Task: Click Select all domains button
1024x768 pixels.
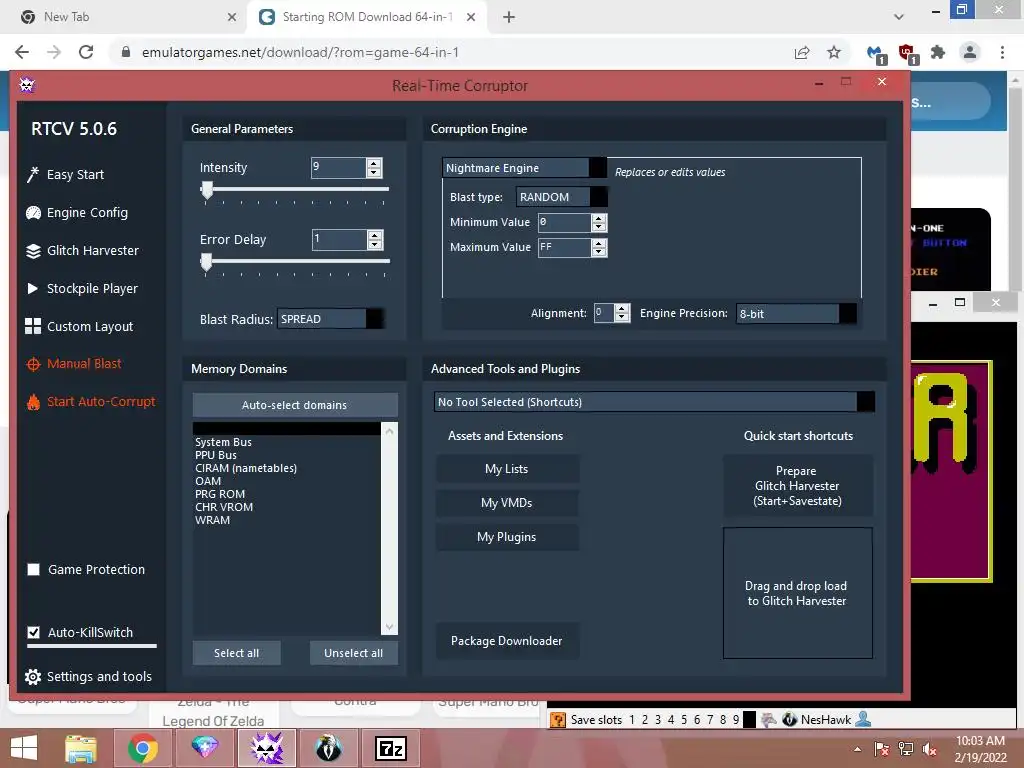Action: click(x=236, y=653)
